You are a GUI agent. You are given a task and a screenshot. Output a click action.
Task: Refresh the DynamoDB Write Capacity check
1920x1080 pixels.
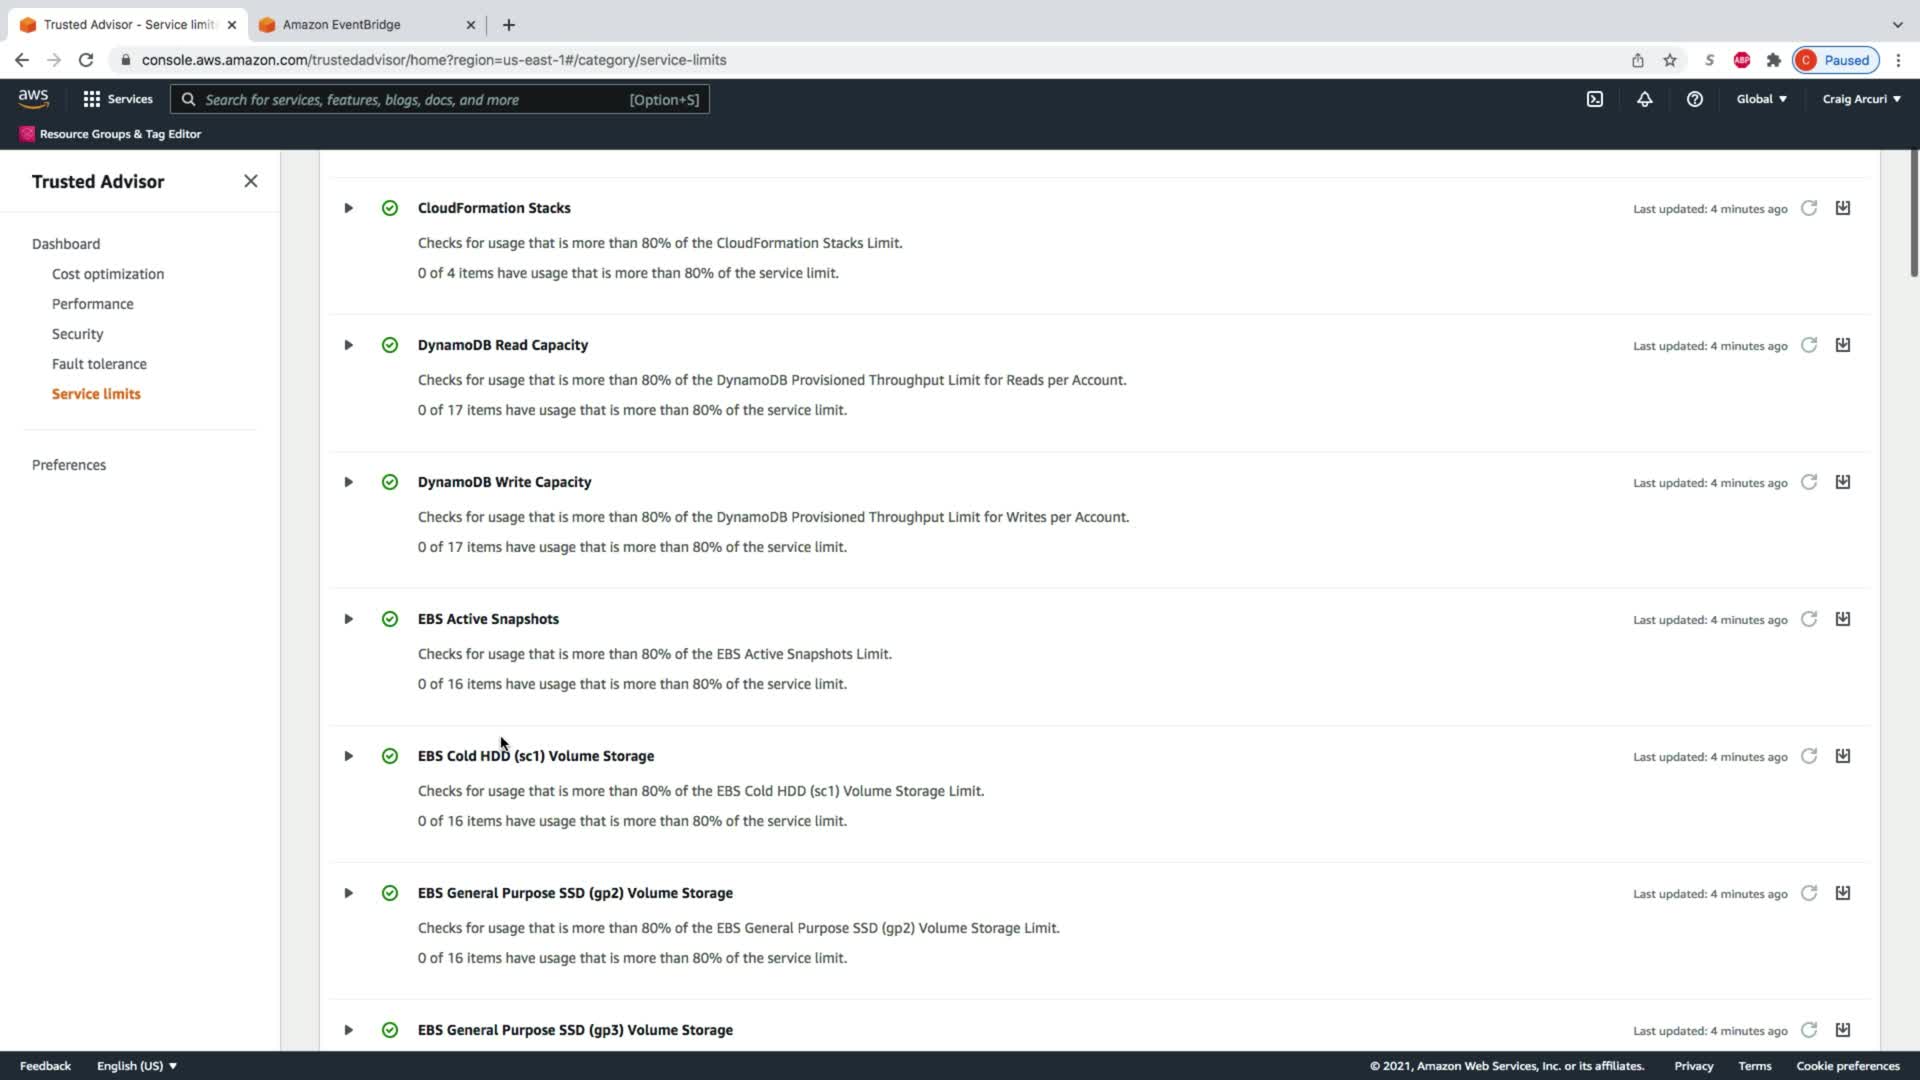(x=1808, y=482)
